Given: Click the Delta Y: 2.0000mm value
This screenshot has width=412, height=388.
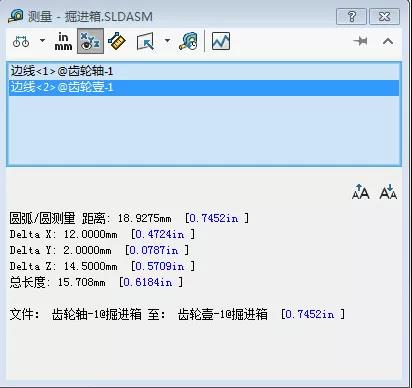Looking at the screenshot, I should tap(60, 250).
